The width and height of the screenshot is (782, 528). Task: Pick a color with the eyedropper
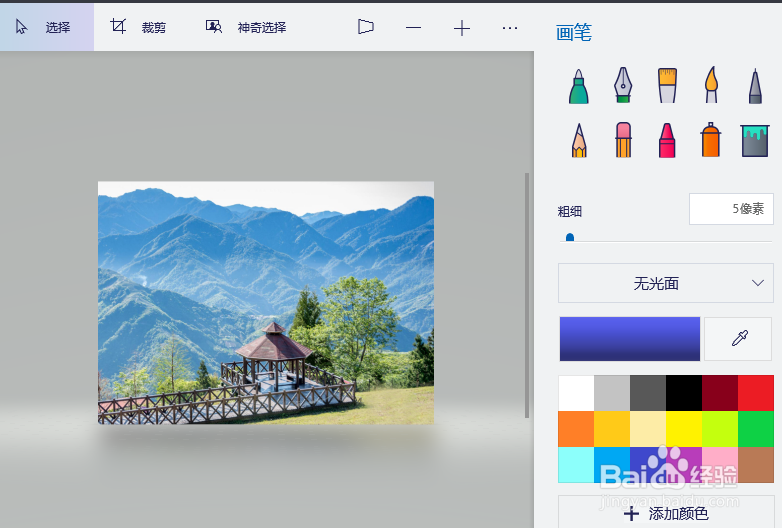(x=738, y=339)
